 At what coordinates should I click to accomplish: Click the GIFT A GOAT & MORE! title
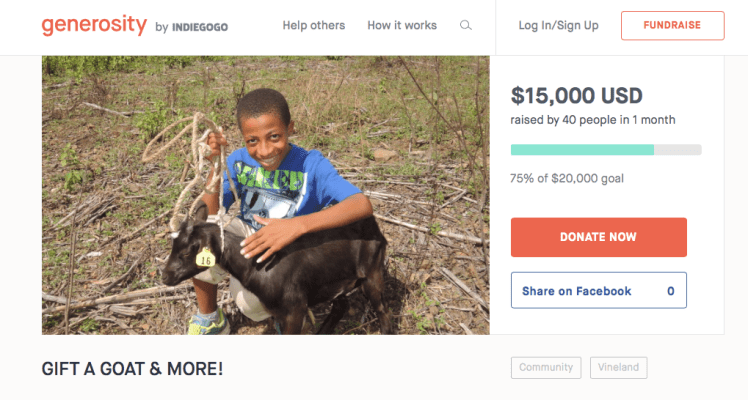coord(132,369)
